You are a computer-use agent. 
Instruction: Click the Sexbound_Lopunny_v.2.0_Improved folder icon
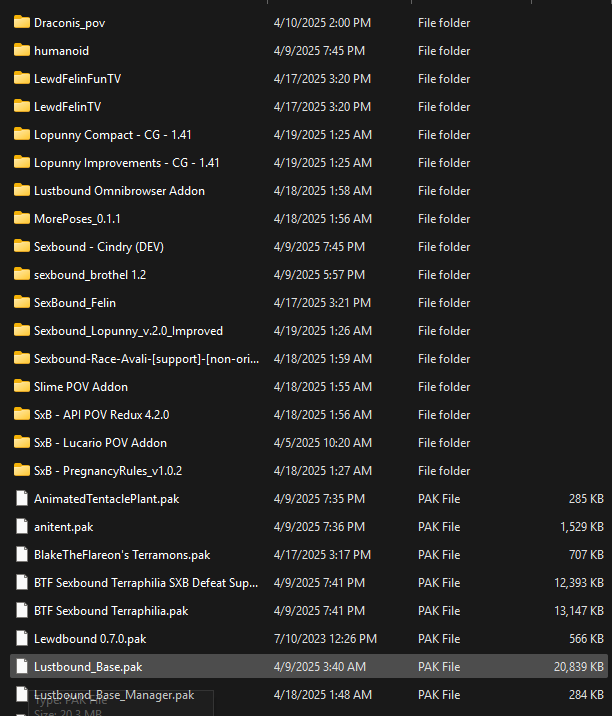coord(21,331)
